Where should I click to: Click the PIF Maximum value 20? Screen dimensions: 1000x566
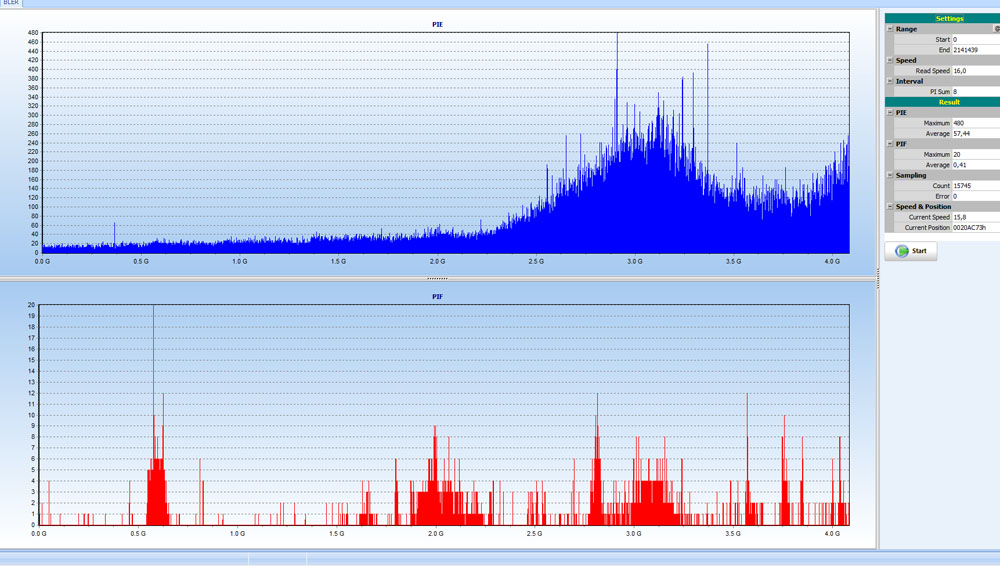point(976,154)
